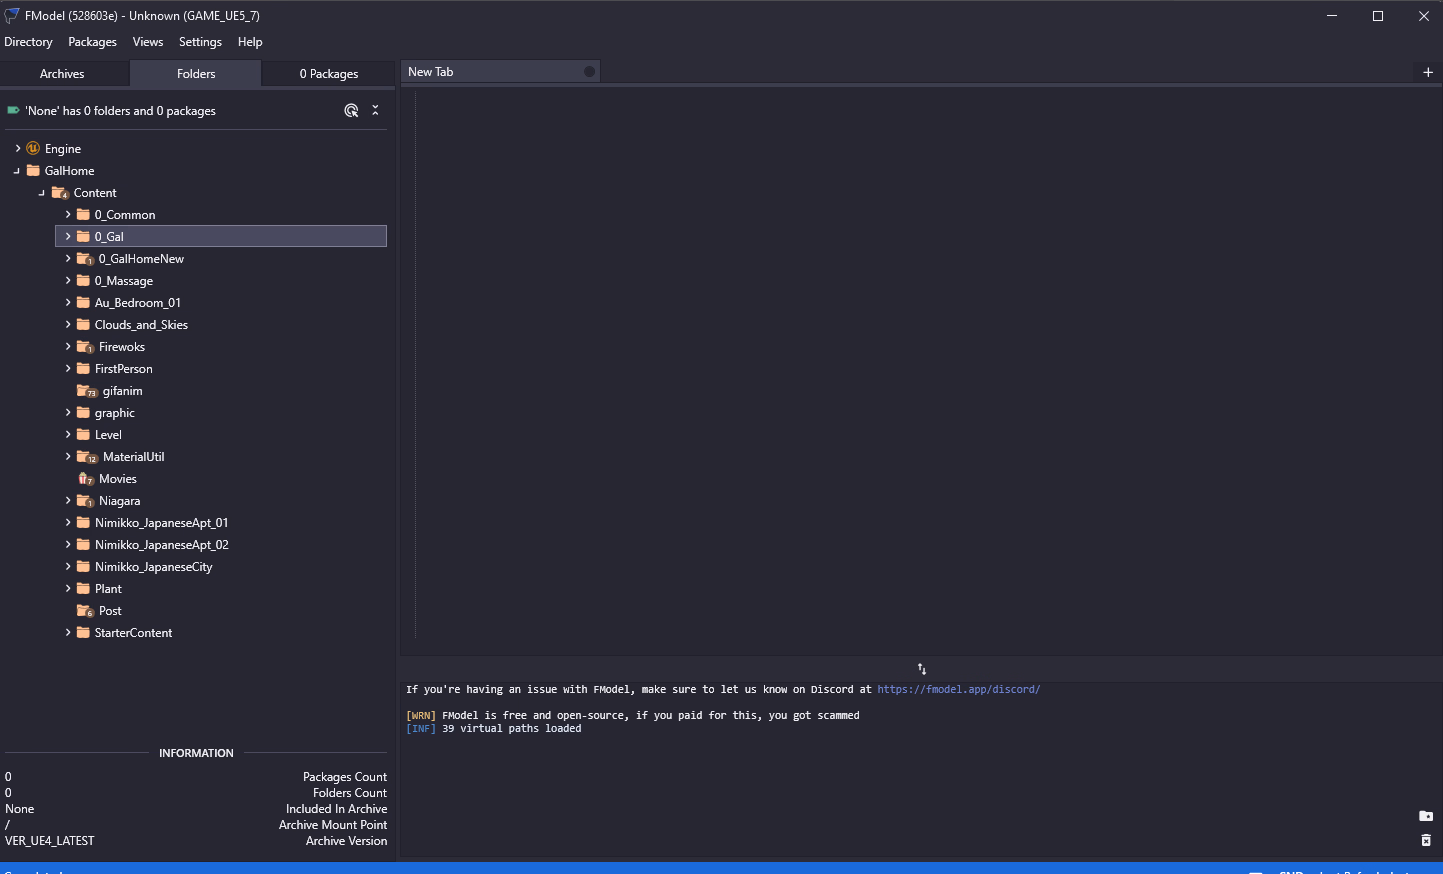Maximize the FModel window
Image resolution: width=1443 pixels, height=874 pixels.
(1378, 16)
